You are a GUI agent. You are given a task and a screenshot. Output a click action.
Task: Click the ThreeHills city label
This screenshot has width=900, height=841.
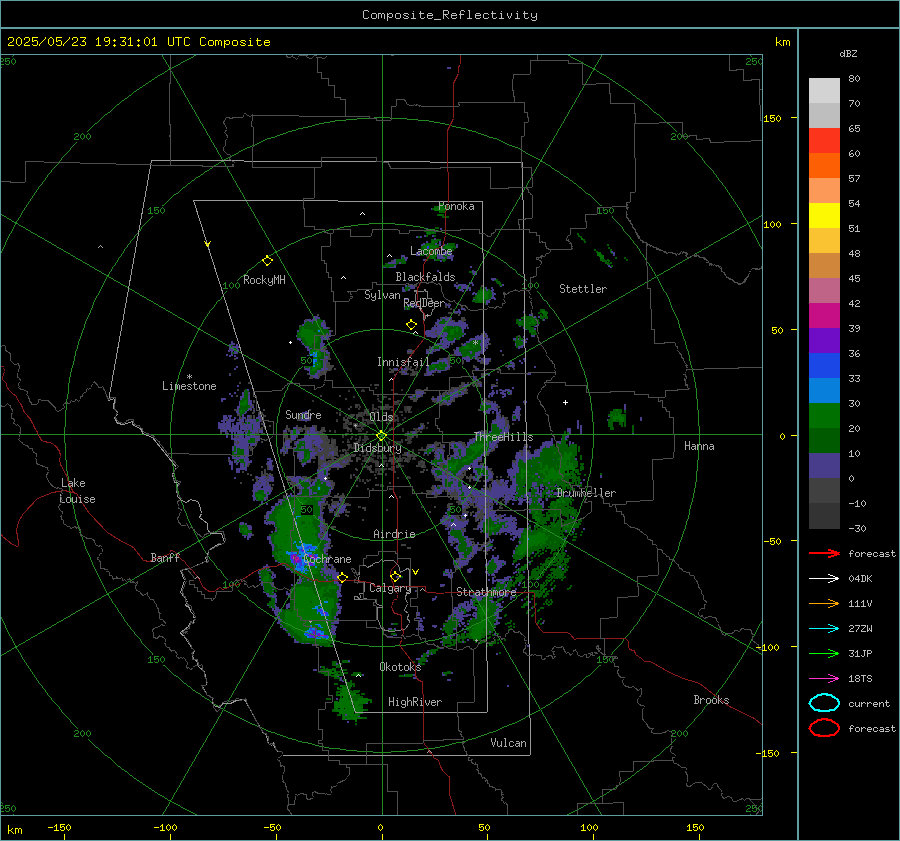[x=503, y=437]
